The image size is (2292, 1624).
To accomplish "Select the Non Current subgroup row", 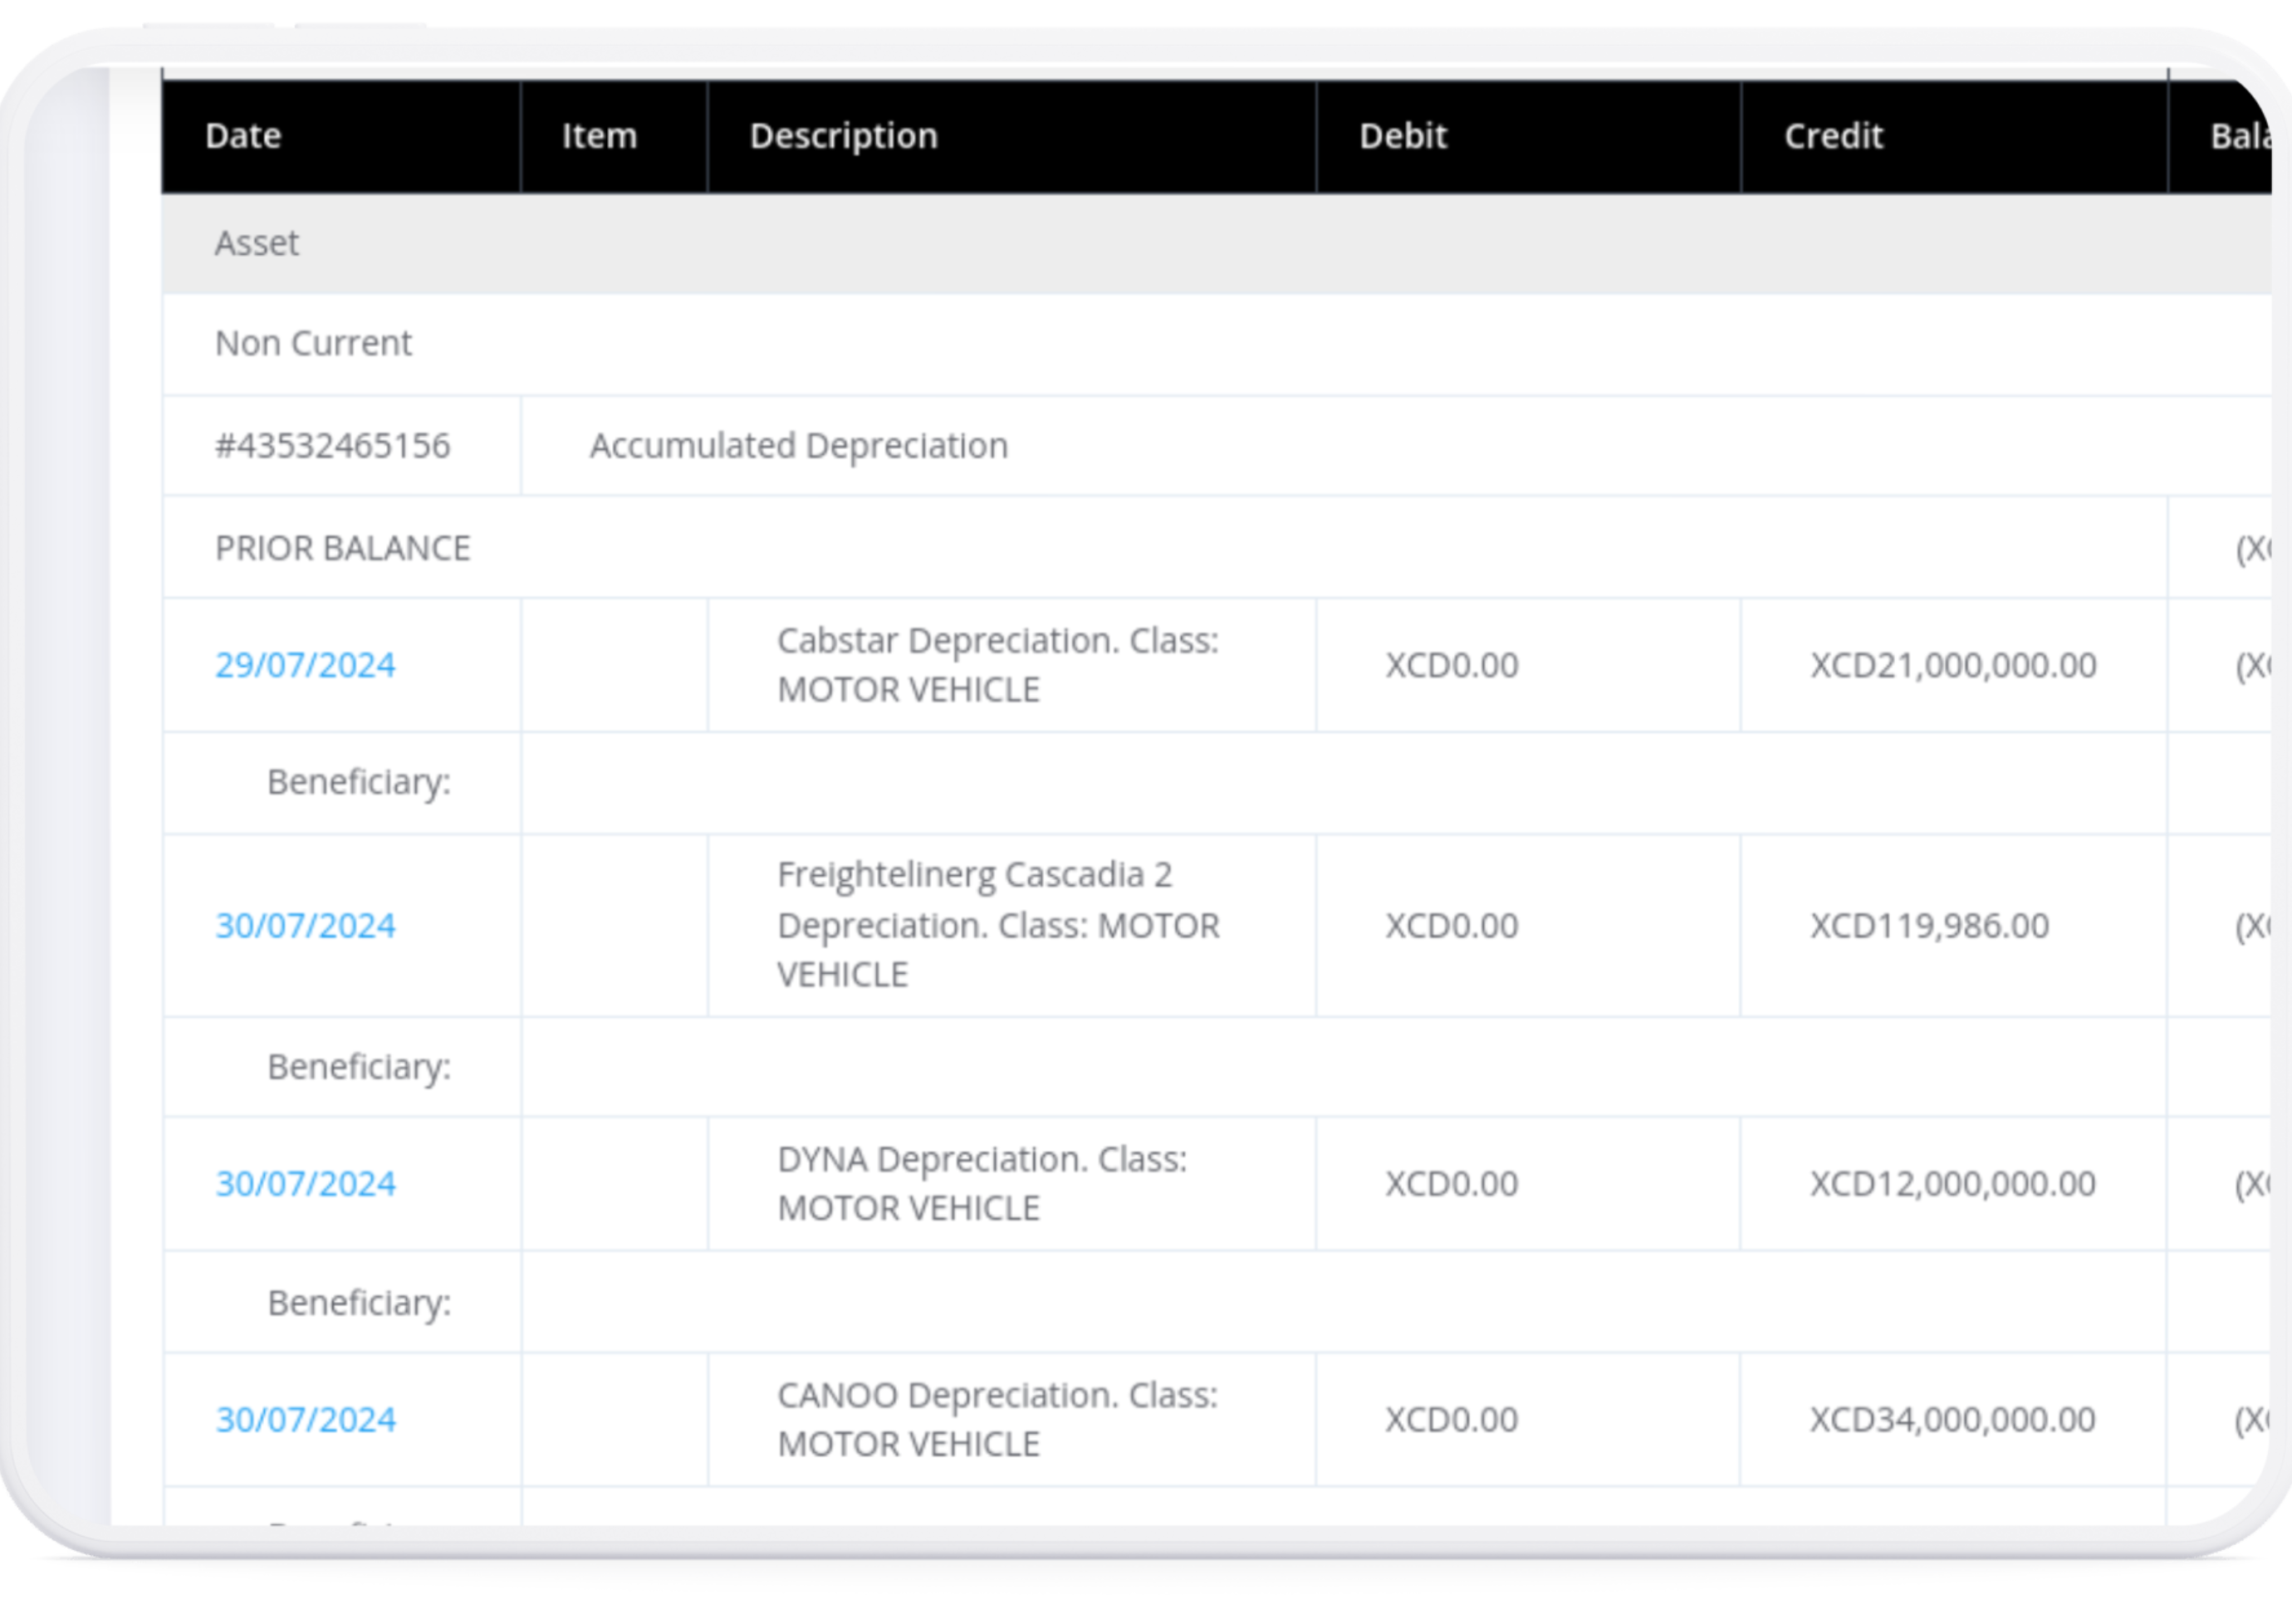I will point(313,343).
